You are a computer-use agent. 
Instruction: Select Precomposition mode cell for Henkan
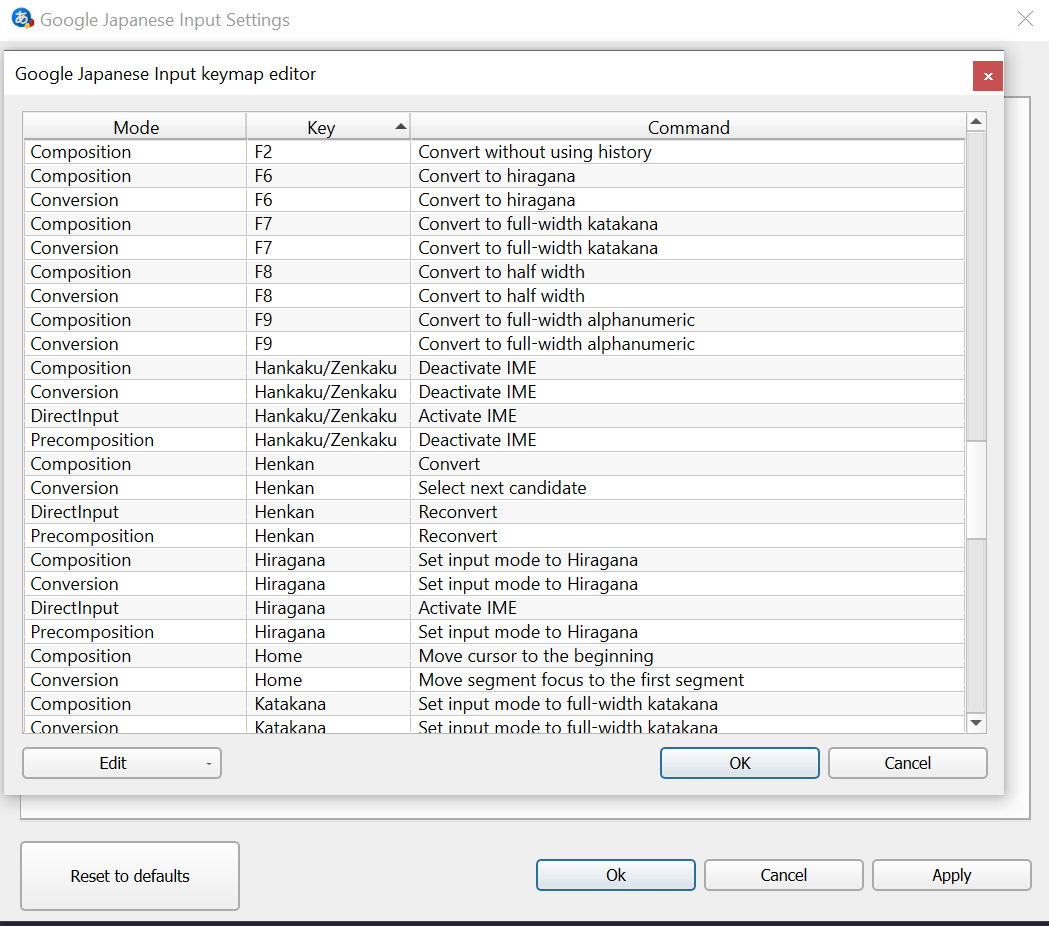click(x=135, y=536)
